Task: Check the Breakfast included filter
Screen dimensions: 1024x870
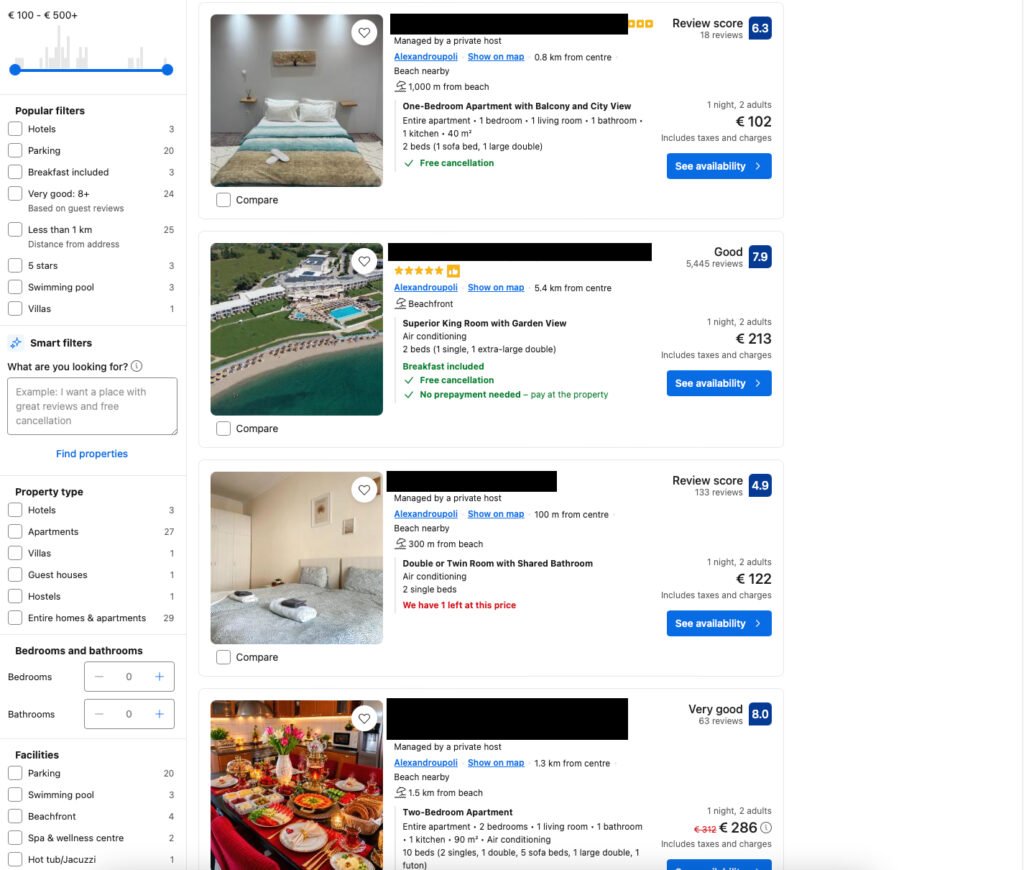Action: pos(15,172)
